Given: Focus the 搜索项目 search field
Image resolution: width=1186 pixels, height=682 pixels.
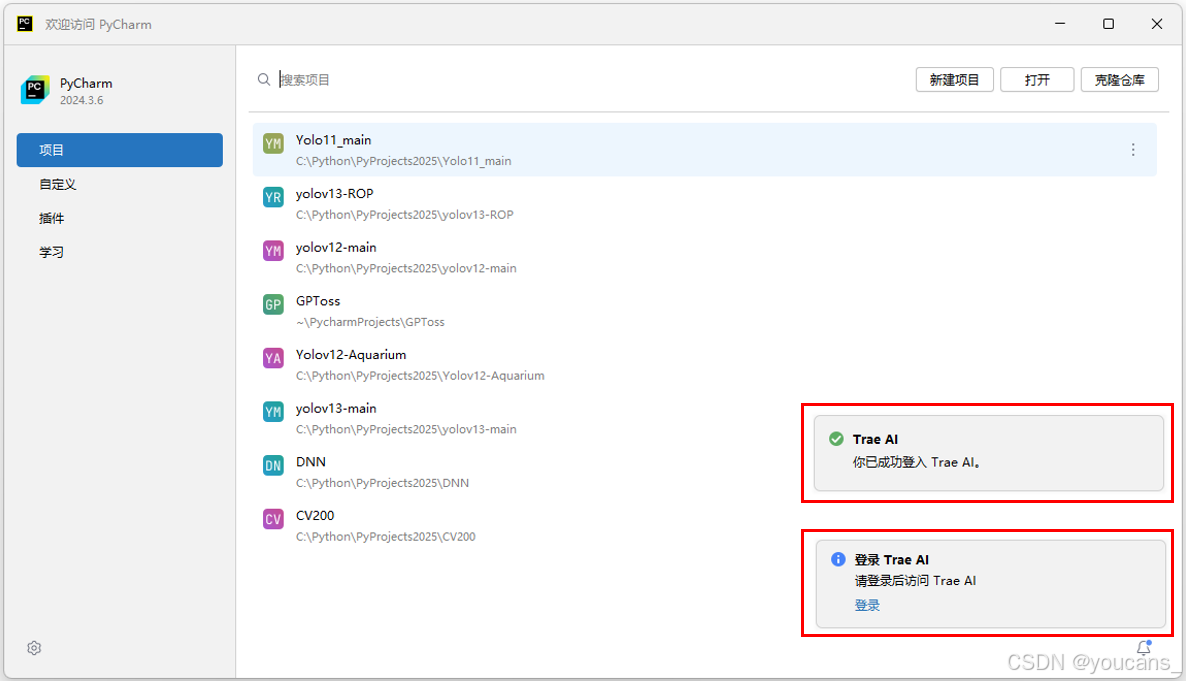Looking at the screenshot, I should (582, 79).
